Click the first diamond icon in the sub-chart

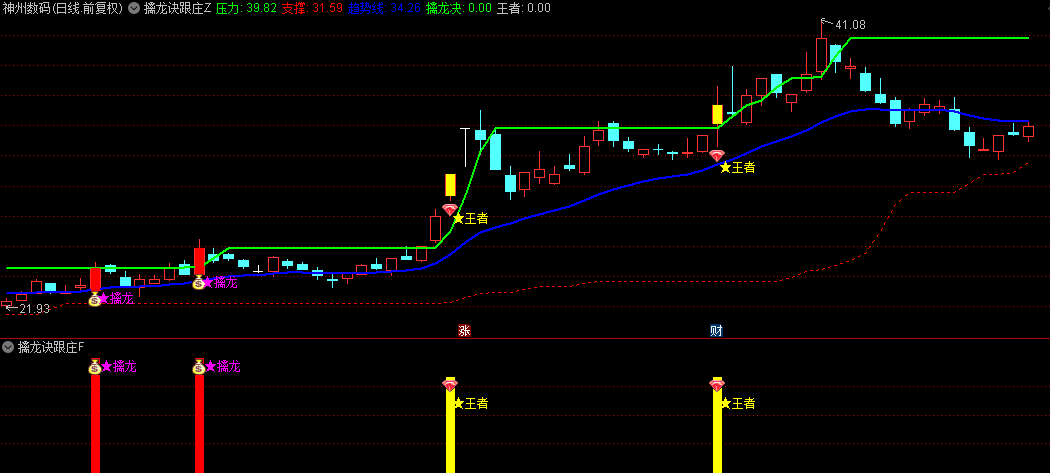point(450,385)
